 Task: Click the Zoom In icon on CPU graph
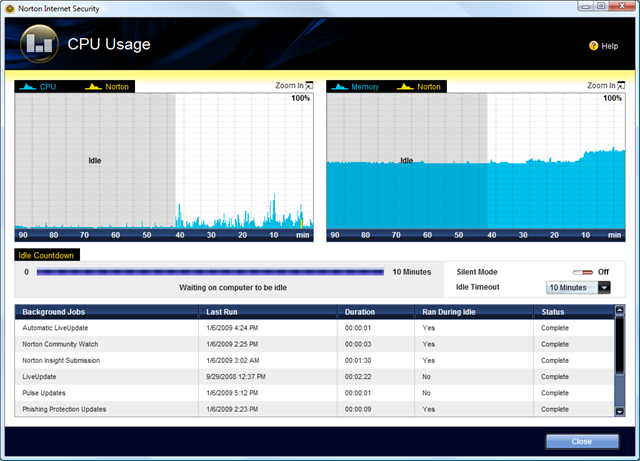(x=309, y=86)
